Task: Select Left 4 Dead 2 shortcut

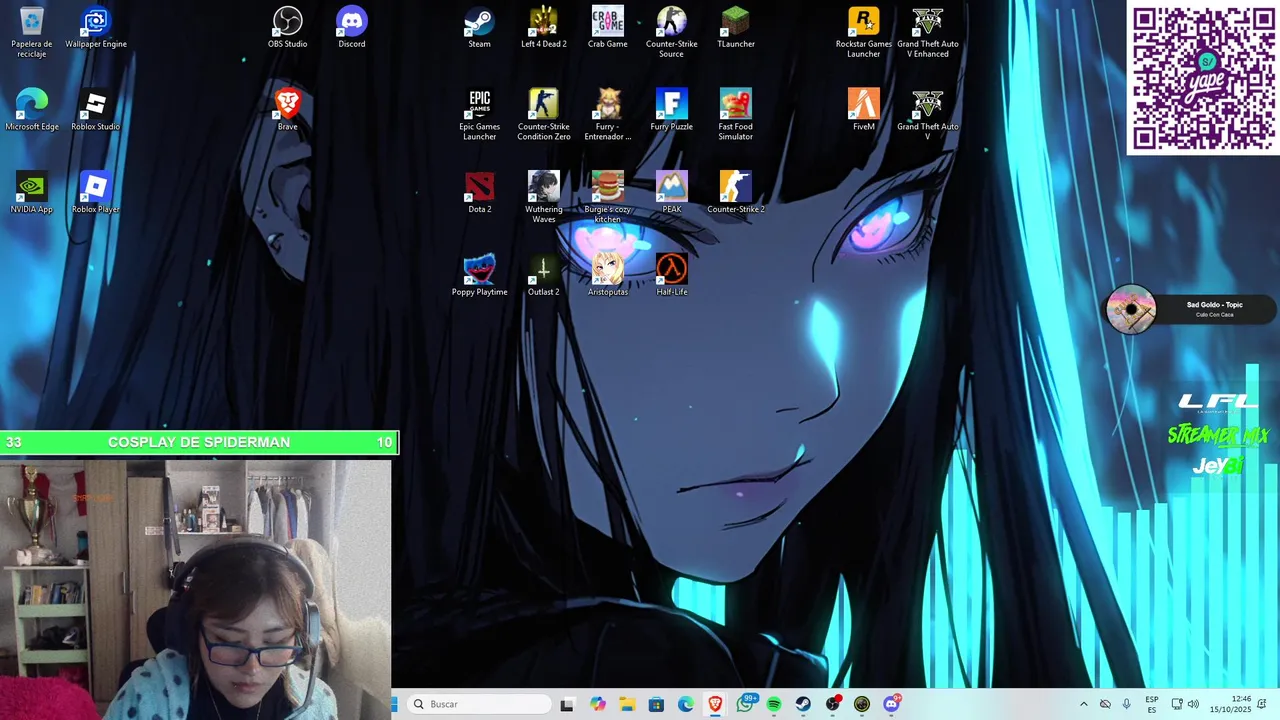Action: point(544,28)
